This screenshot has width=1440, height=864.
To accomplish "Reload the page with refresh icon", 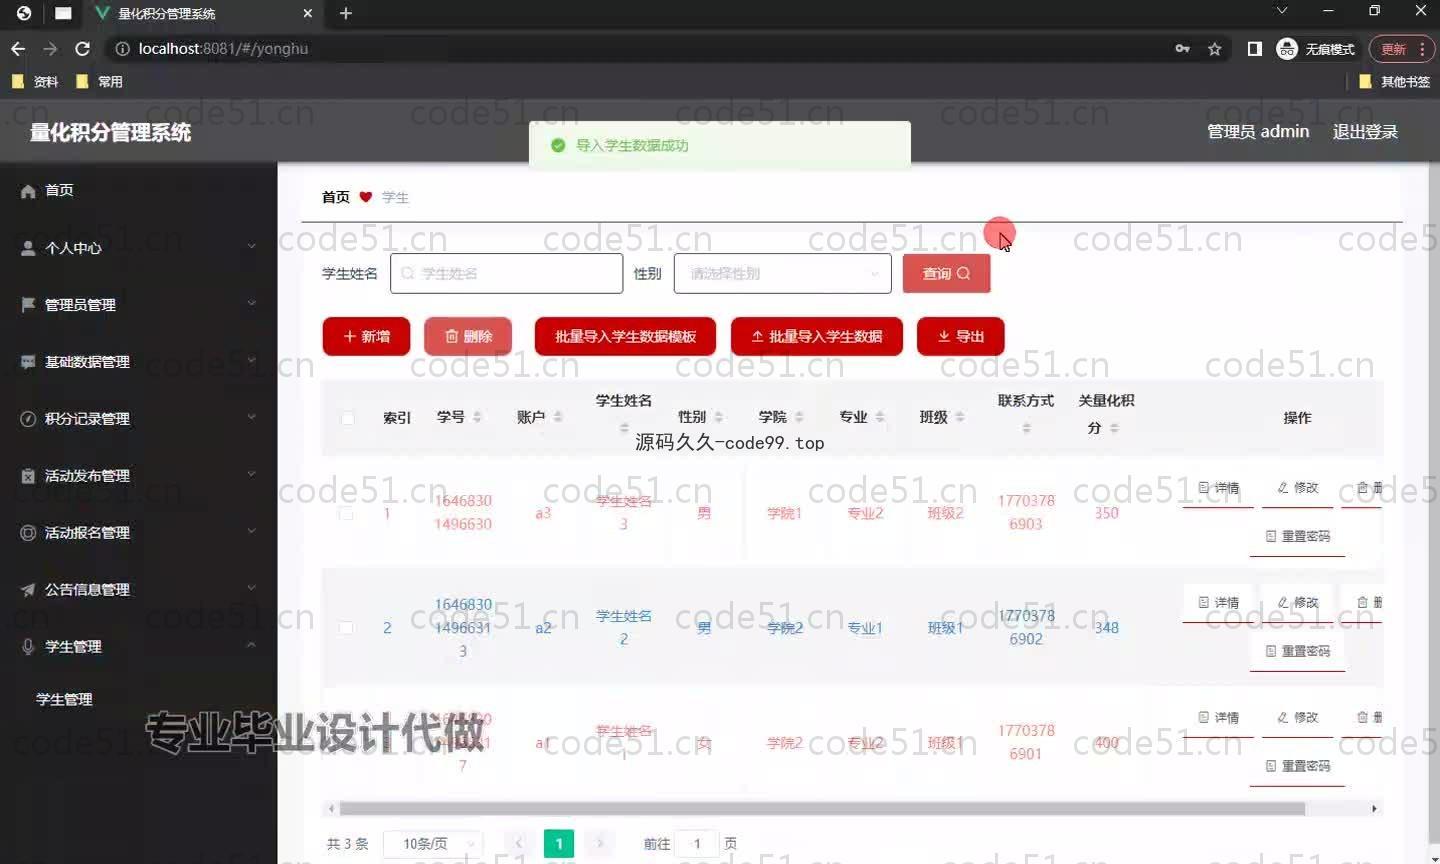I will (83, 48).
